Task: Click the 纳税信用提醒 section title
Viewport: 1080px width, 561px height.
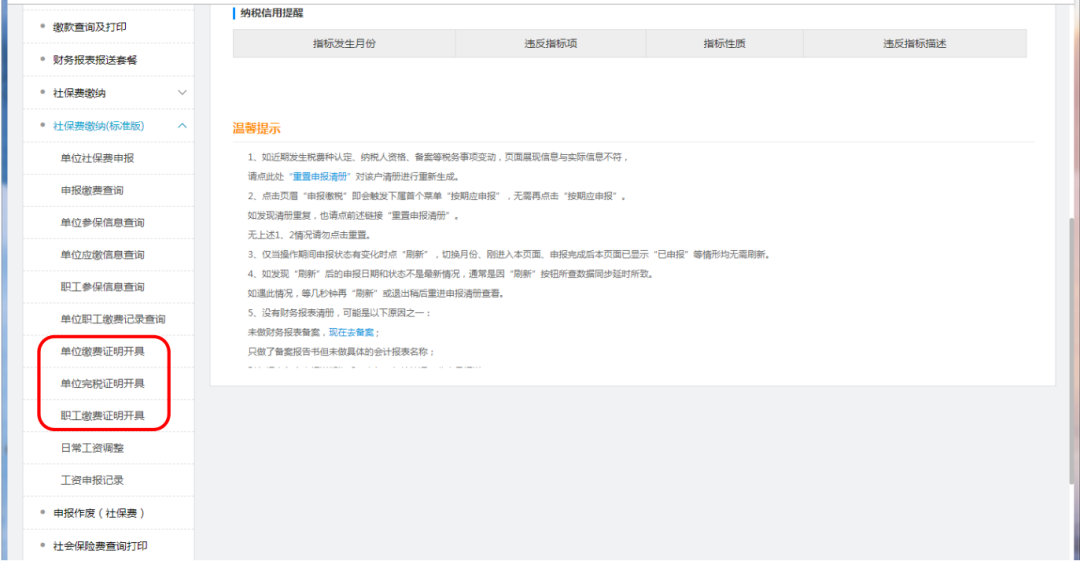Action: coord(271,13)
